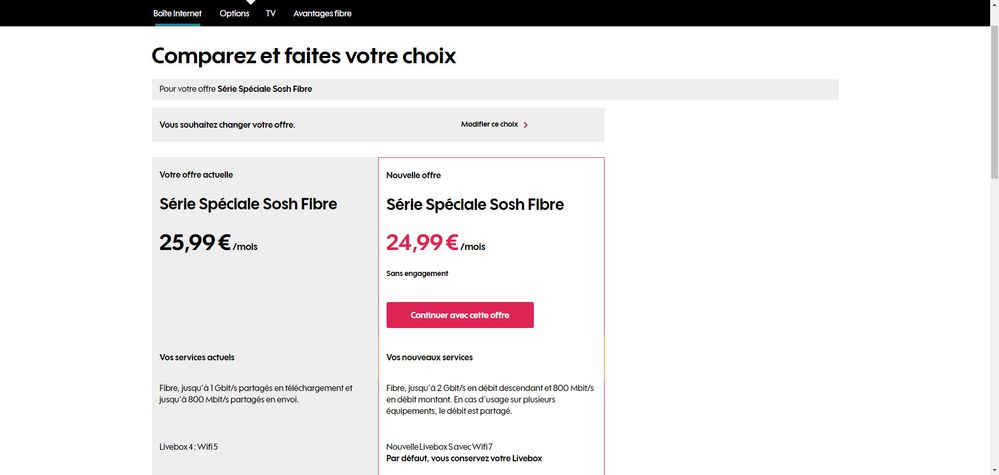The width and height of the screenshot is (999, 475).
Task: Click the red 24,99 € new price
Action: 422,243
